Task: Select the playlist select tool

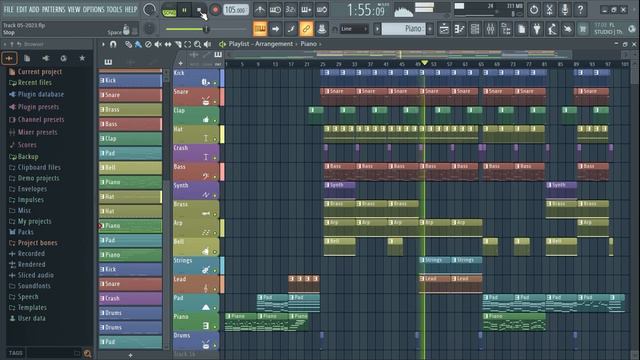Action: click(x=188, y=44)
